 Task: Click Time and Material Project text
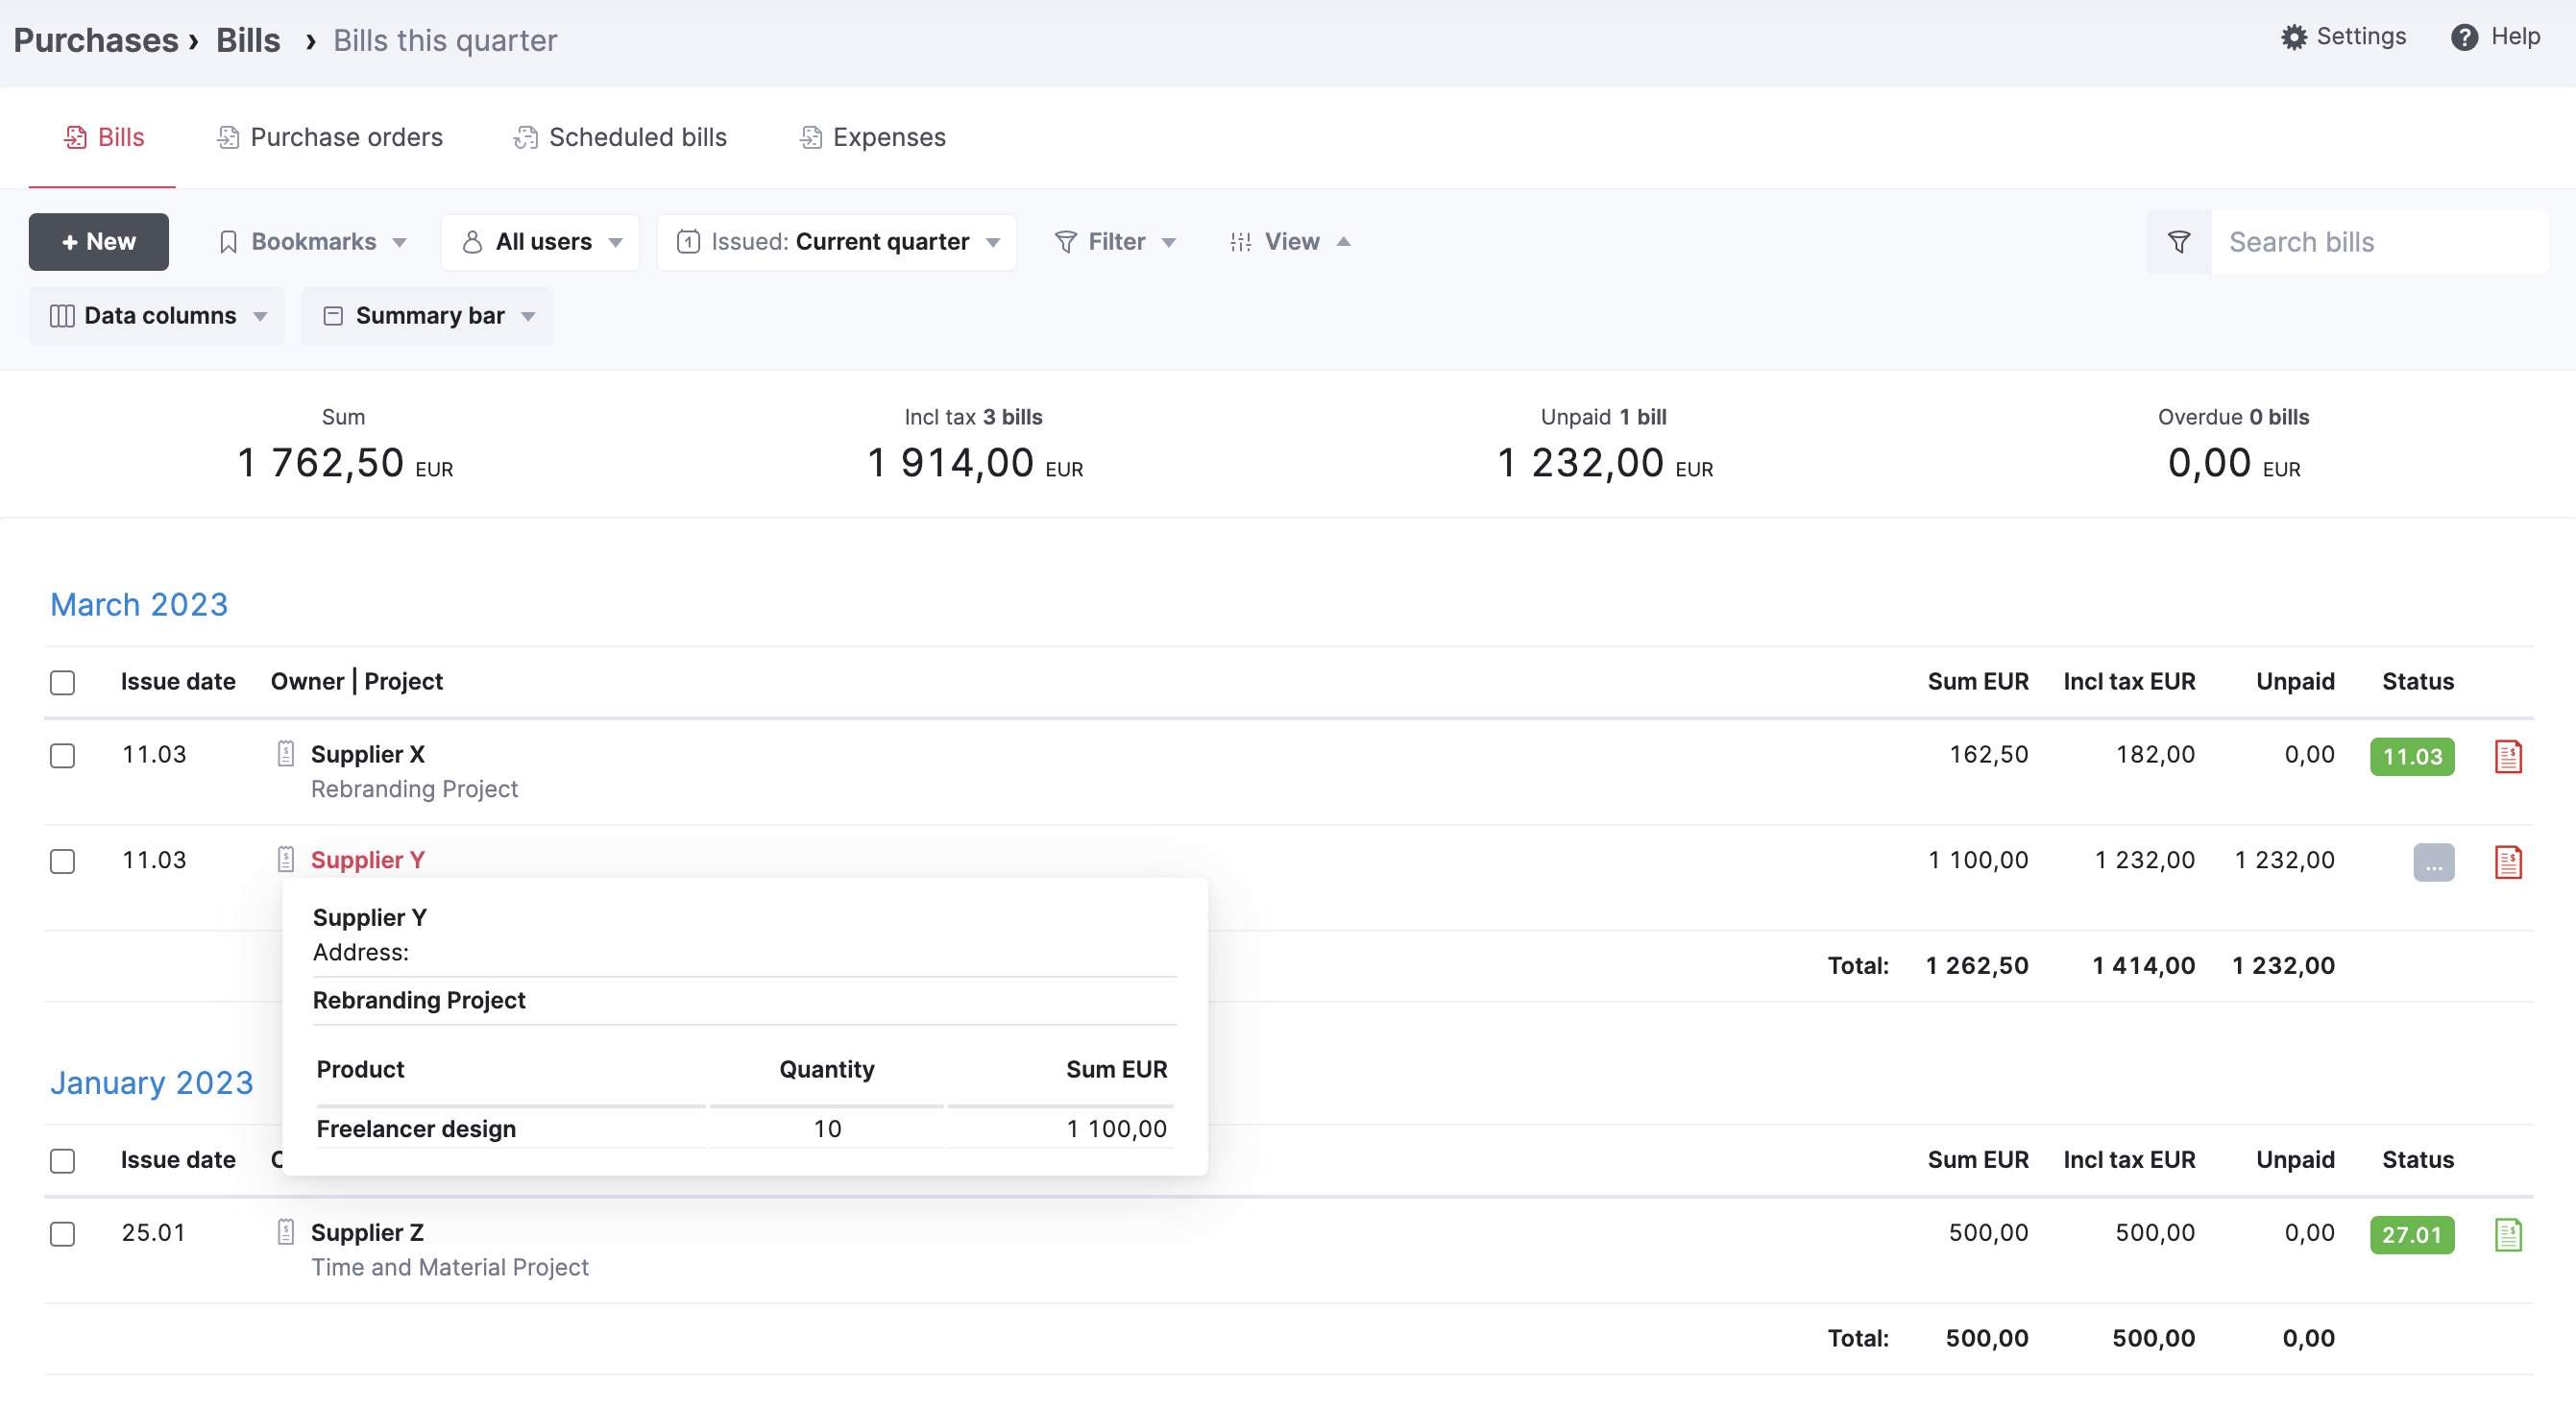tap(450, 1267)
